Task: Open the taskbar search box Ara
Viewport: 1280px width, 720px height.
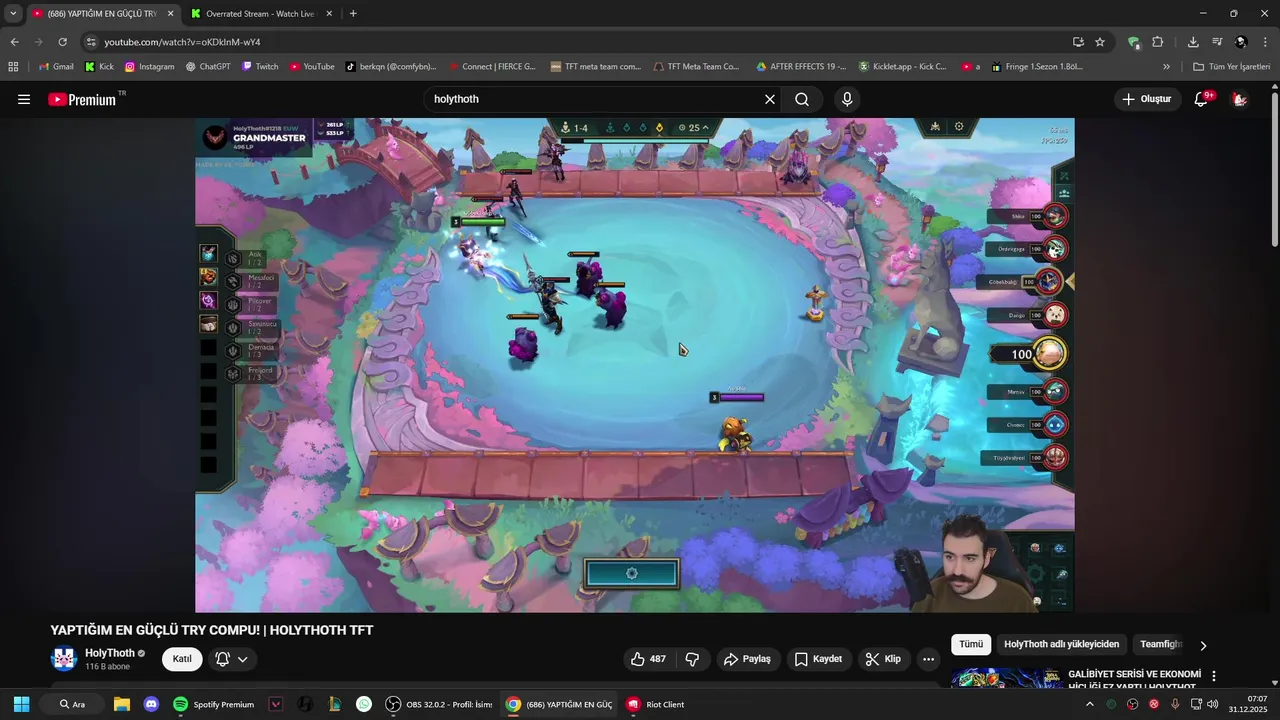Action: point(72,704)
